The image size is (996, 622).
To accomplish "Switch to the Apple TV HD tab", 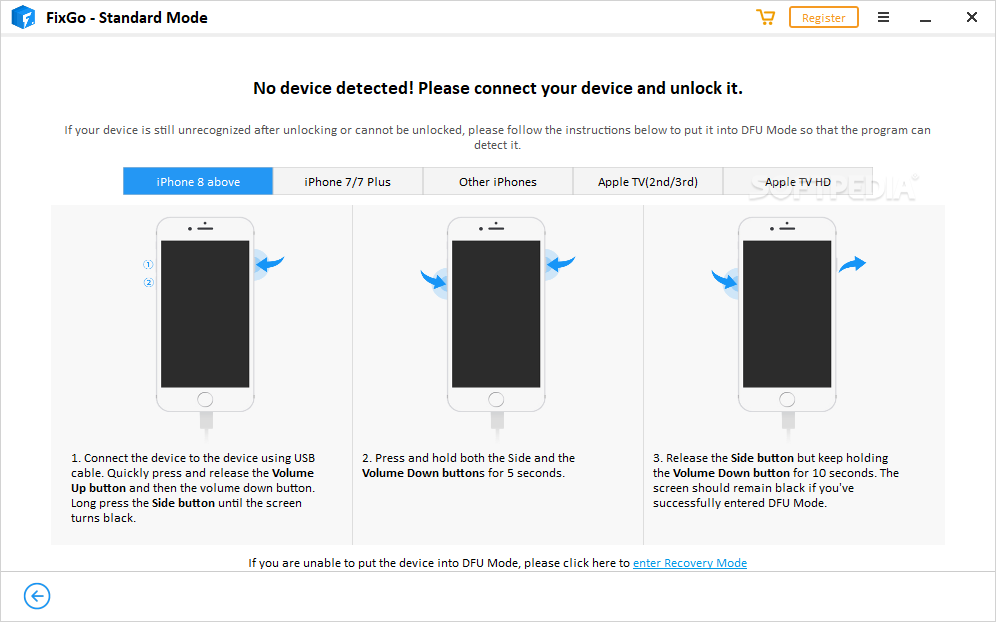I will [798, 182].
